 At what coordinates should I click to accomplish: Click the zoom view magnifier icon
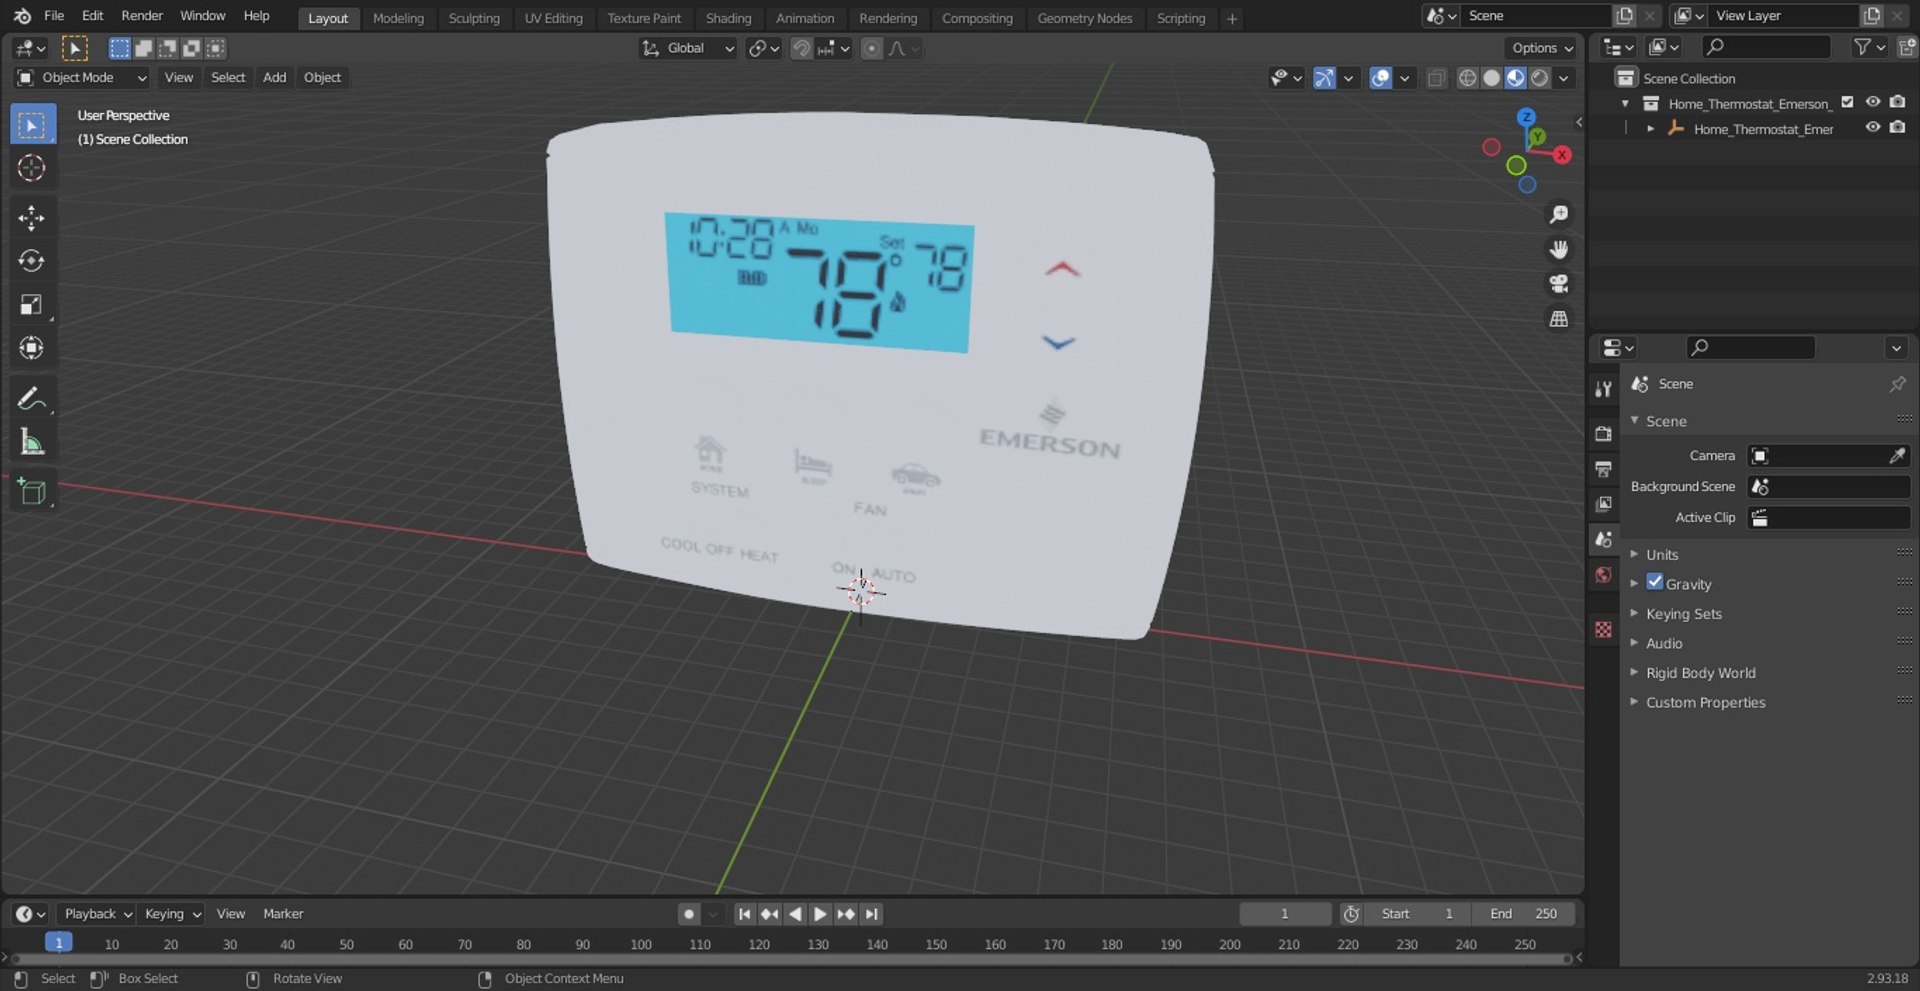pyautogui.click(x=1558, y=215)
